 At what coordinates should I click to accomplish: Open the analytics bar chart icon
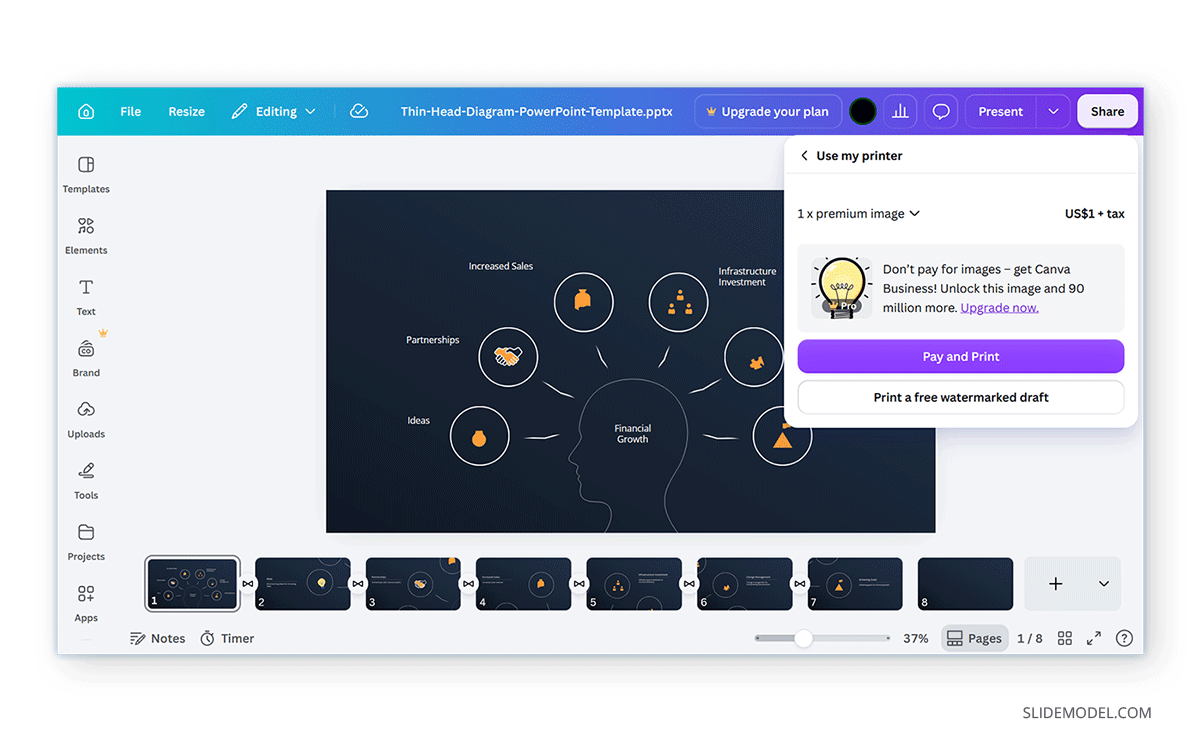900,112
